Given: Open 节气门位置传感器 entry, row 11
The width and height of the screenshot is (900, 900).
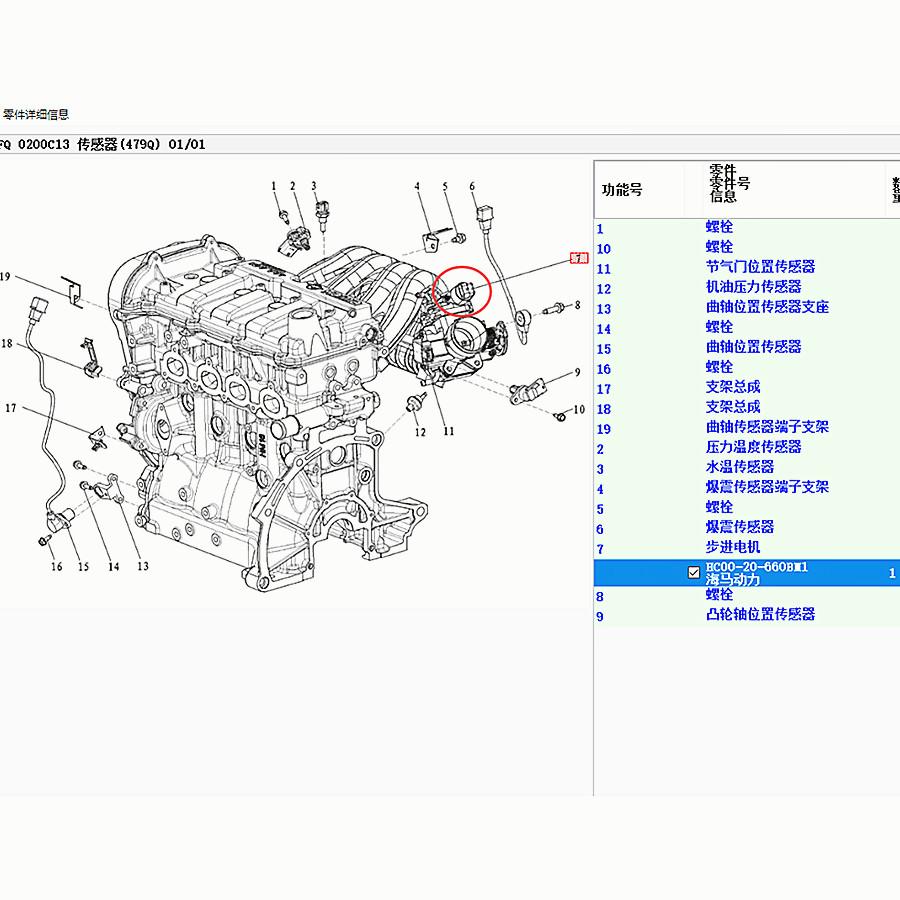Looking at the screenshot, I should [747, 268].
